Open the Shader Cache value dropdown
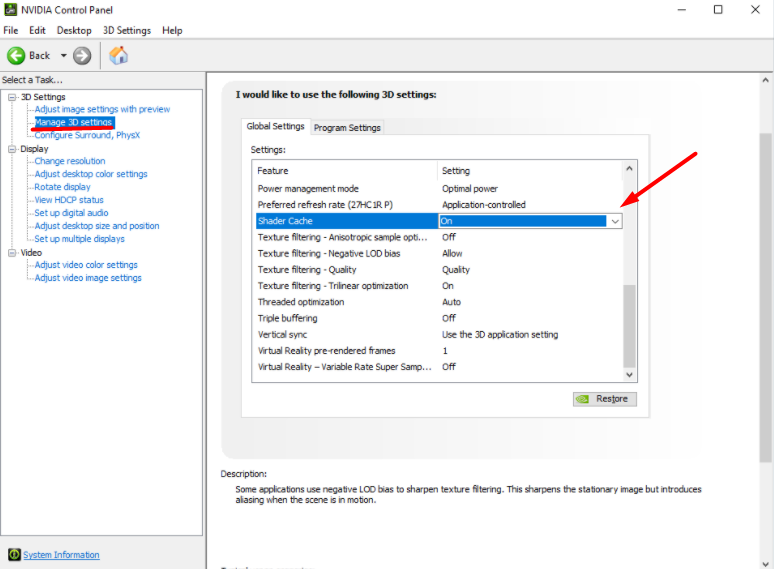Image resolution: width=774 pixels, height=569 pixels. tap(615, 221)
